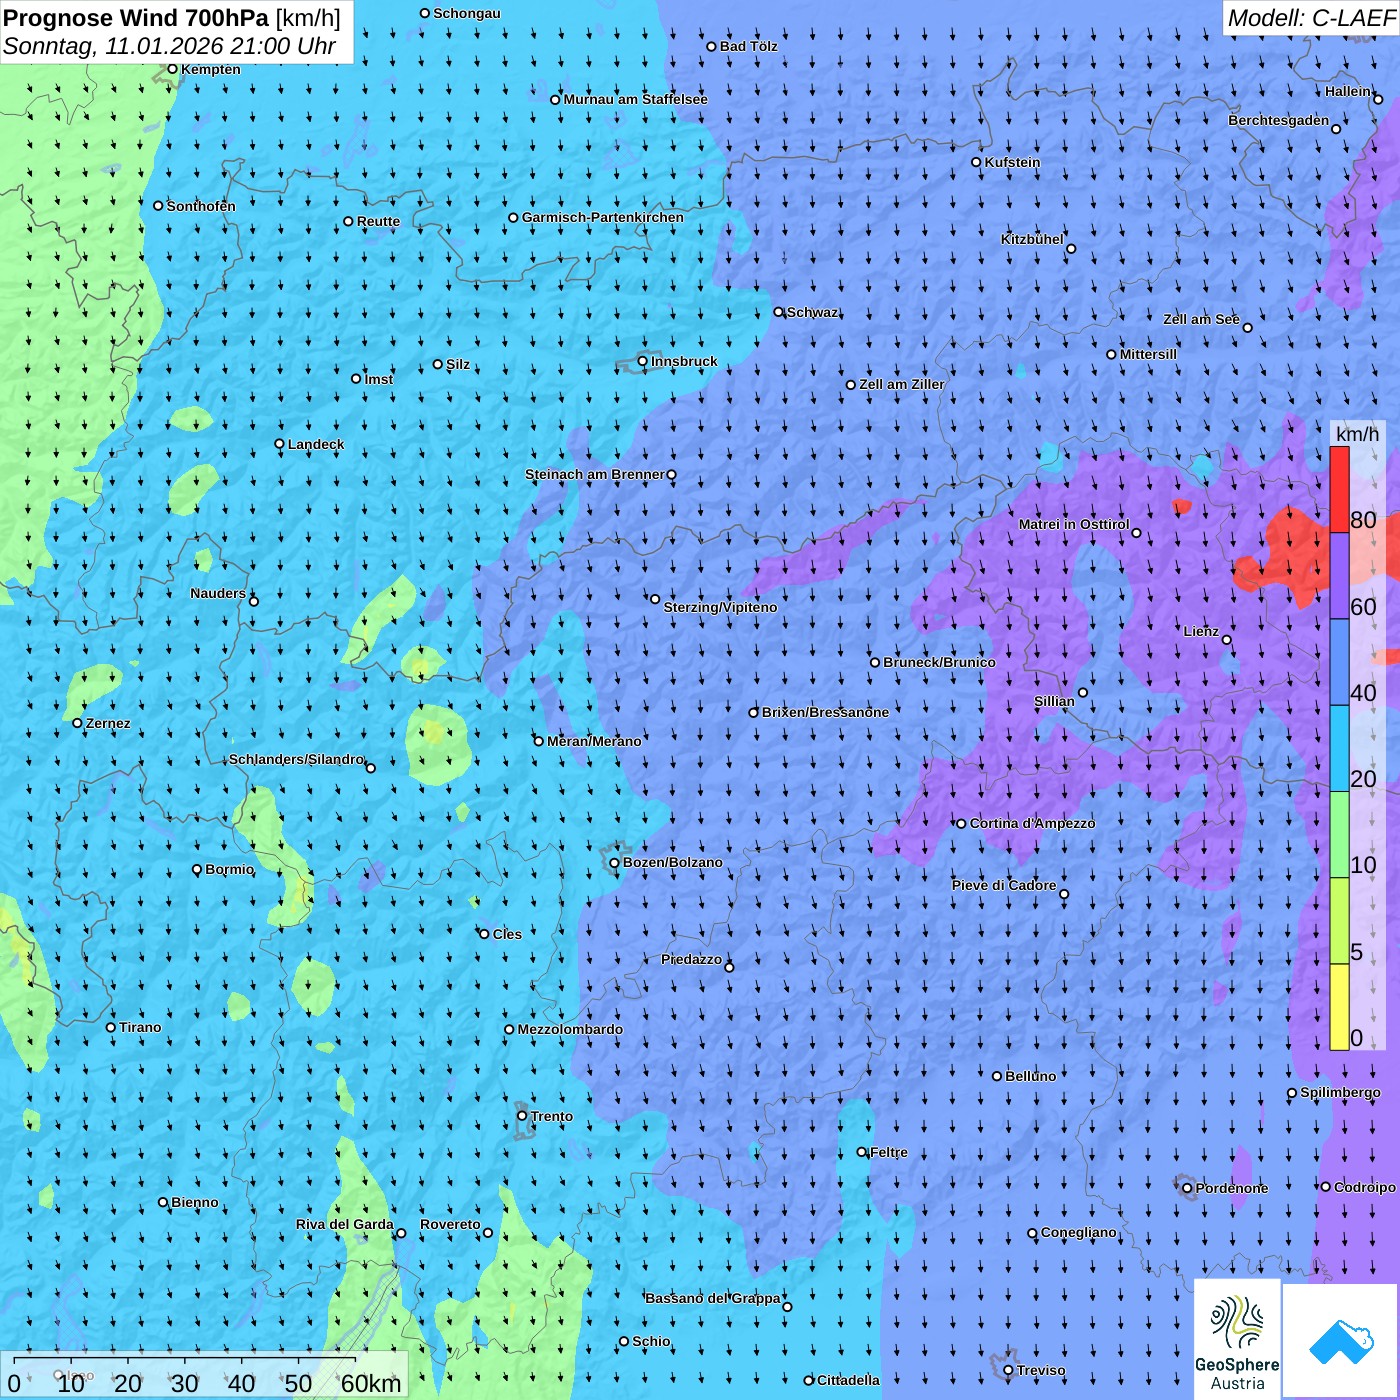This screenshot has height=1400, width=1400.
Task: Click the Schlanders/Silandro label
Action: pos(296,759)
